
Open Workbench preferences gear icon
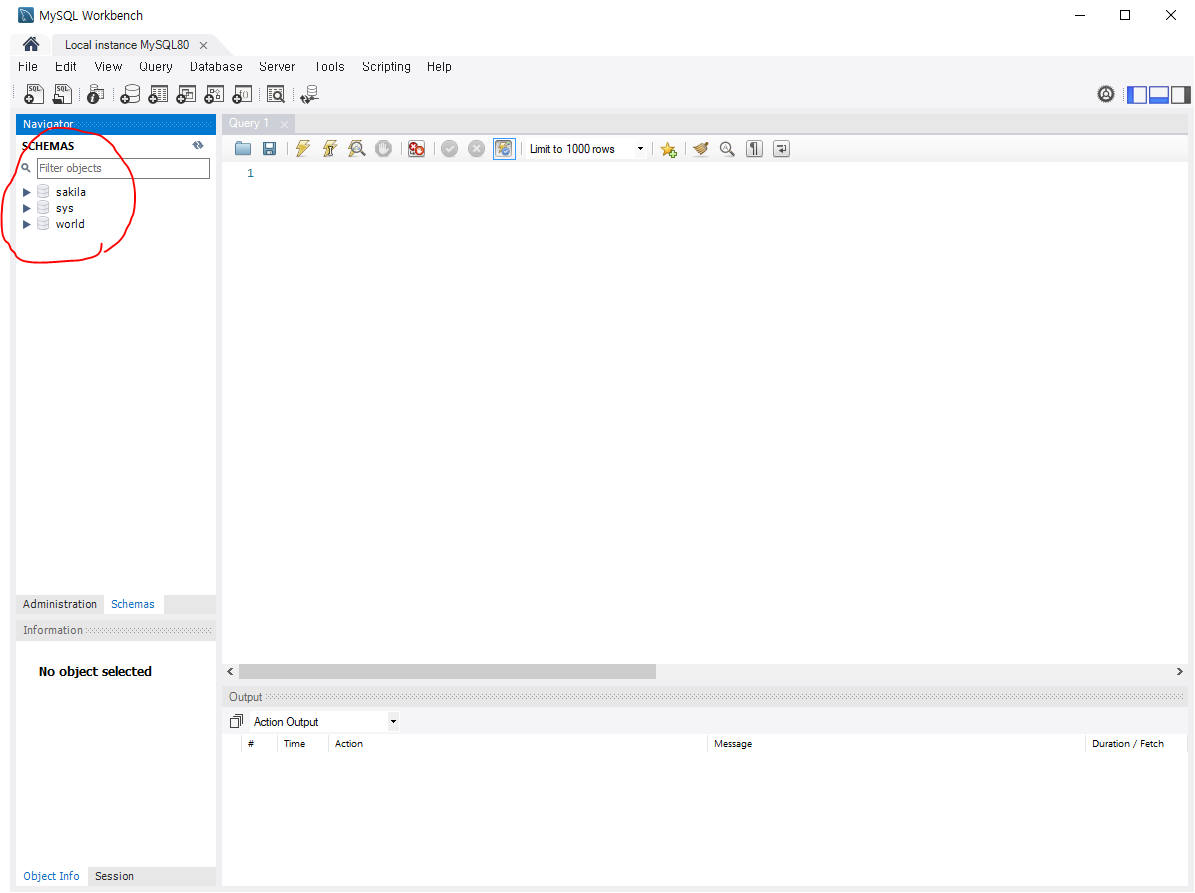coord(1106,94)
